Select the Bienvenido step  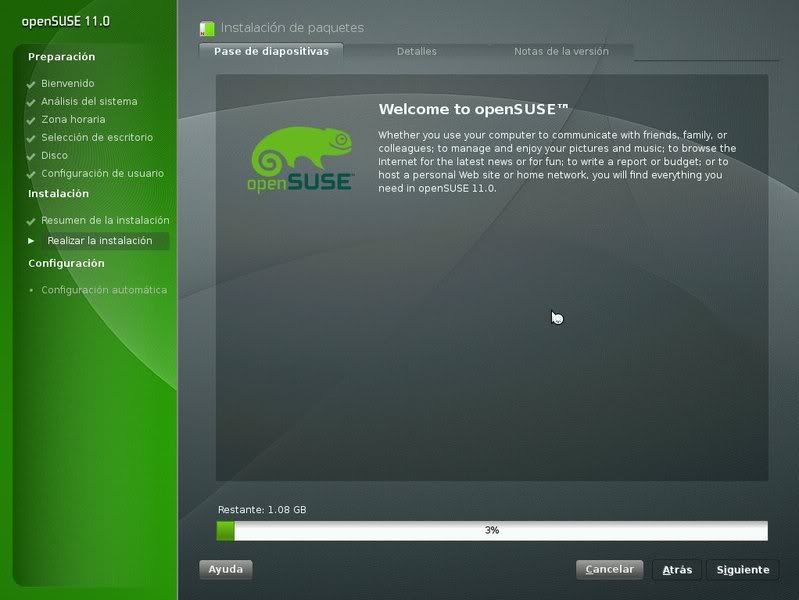68,83
